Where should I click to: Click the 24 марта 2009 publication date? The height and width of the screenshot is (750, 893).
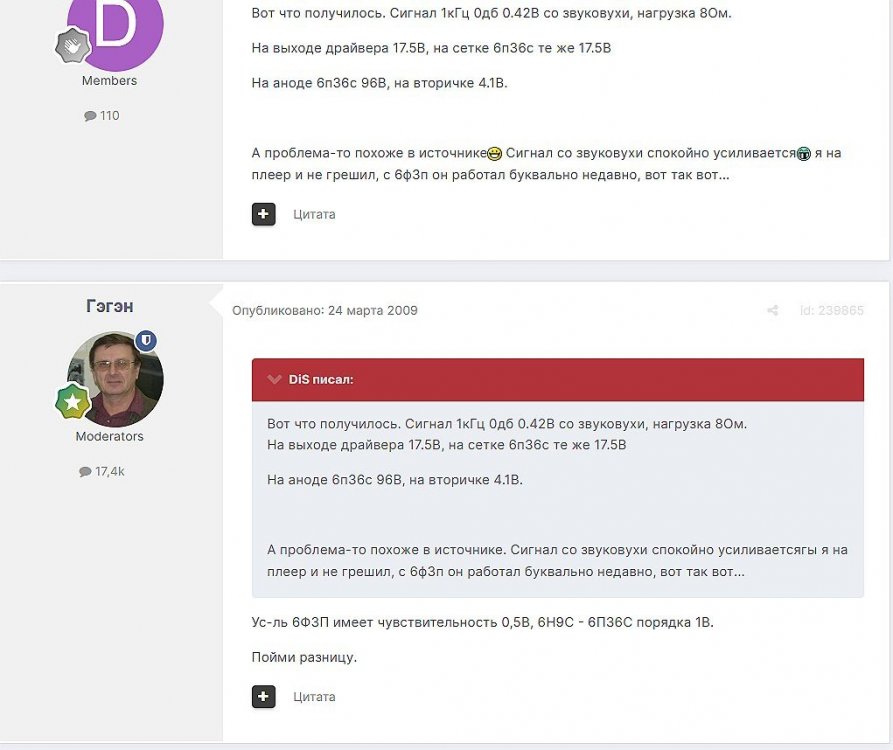click(x=372, y=310)
